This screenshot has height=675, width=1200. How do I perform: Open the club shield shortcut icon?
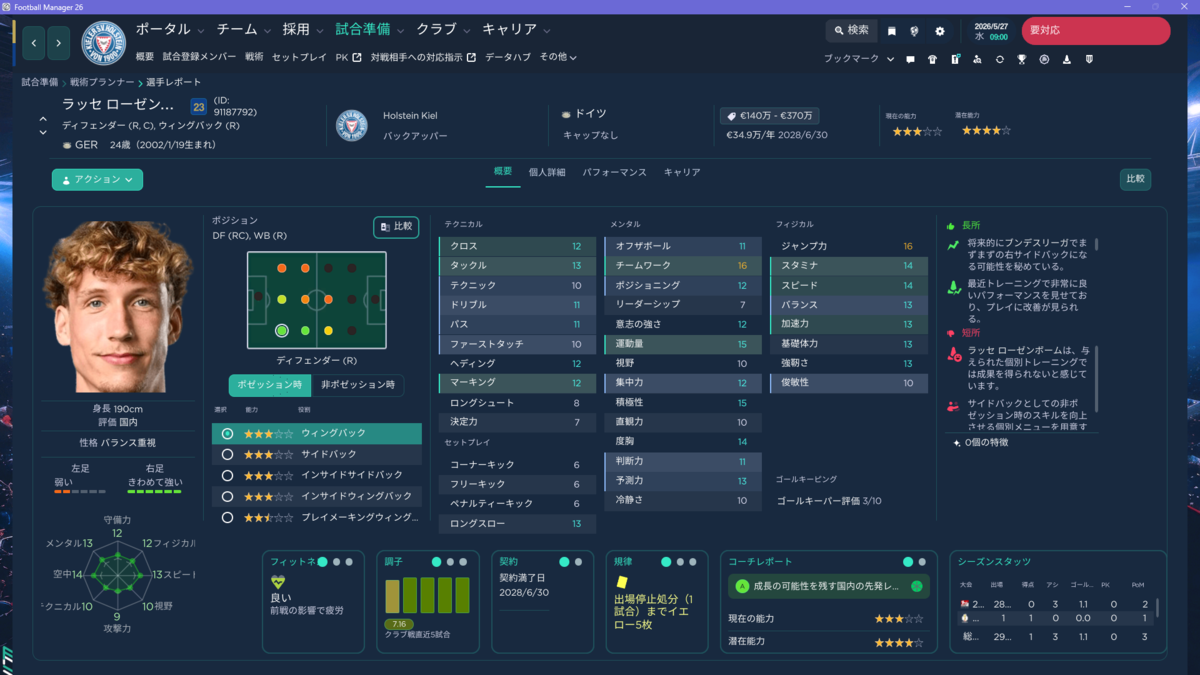click(x=1089, y=59)
